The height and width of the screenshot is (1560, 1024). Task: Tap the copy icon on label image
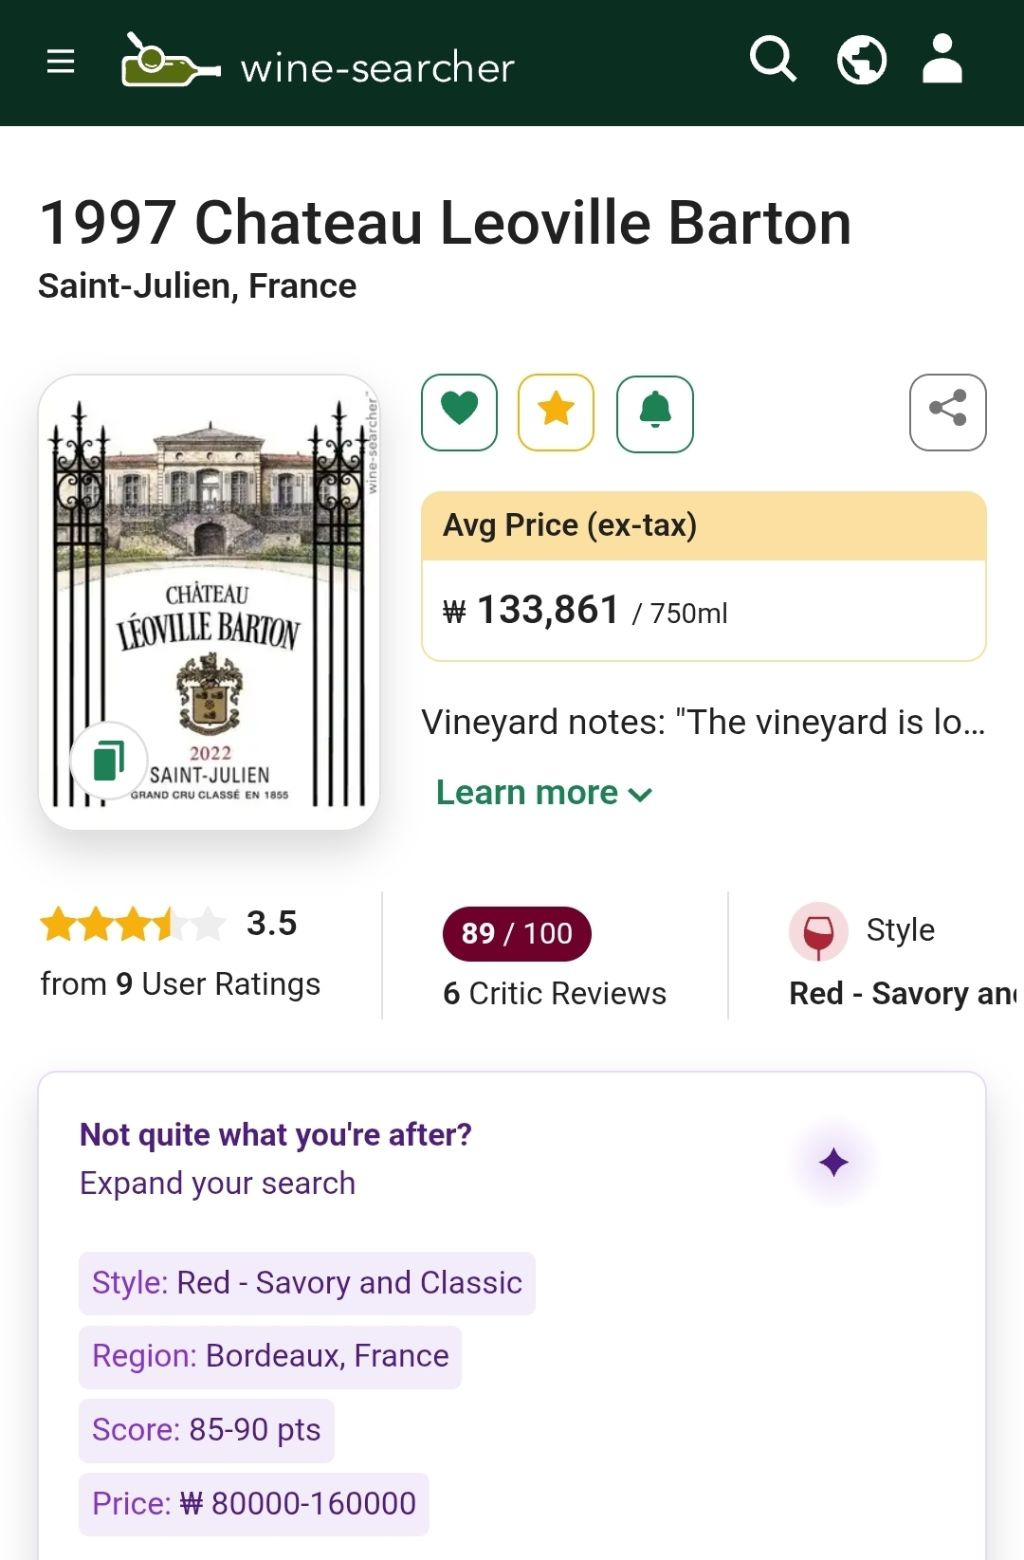click(x=109, y=760)
